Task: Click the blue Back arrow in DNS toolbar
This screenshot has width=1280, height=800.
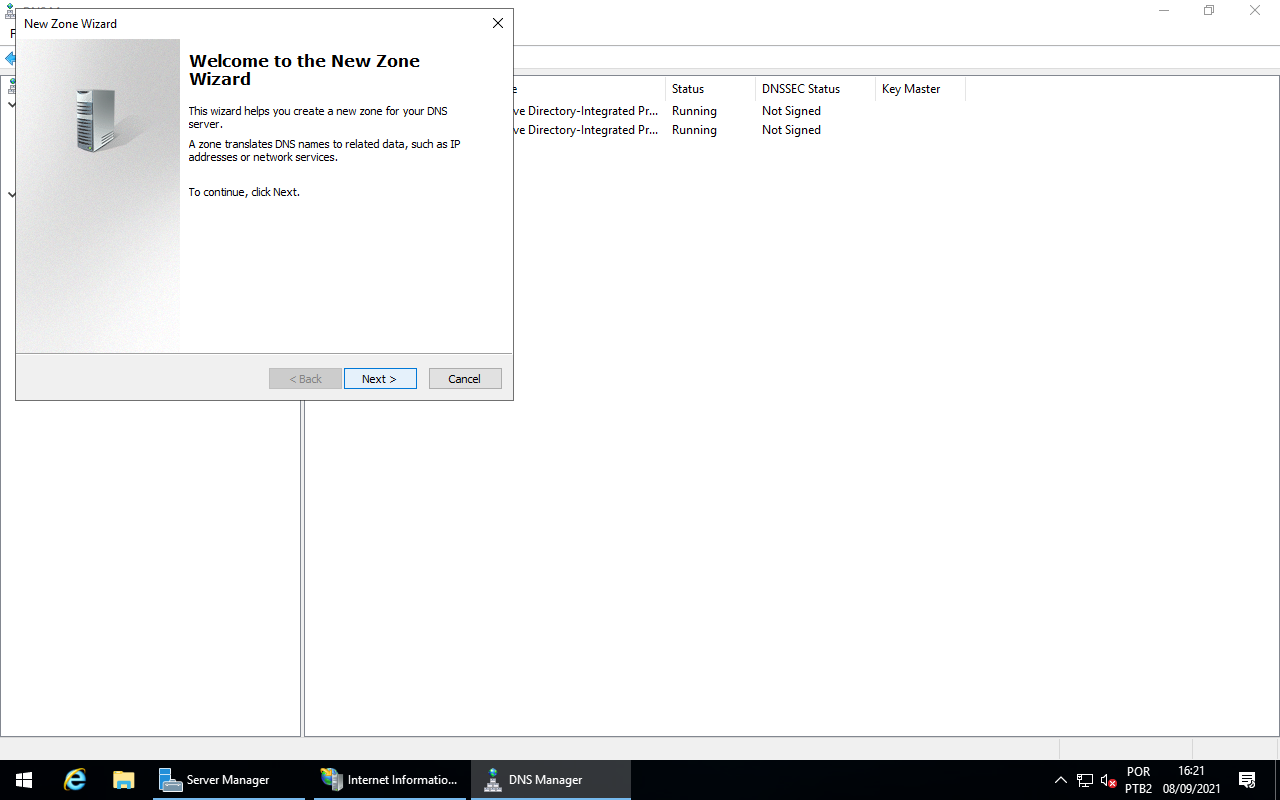Action: pyautogui.click(x=10, y=59)
